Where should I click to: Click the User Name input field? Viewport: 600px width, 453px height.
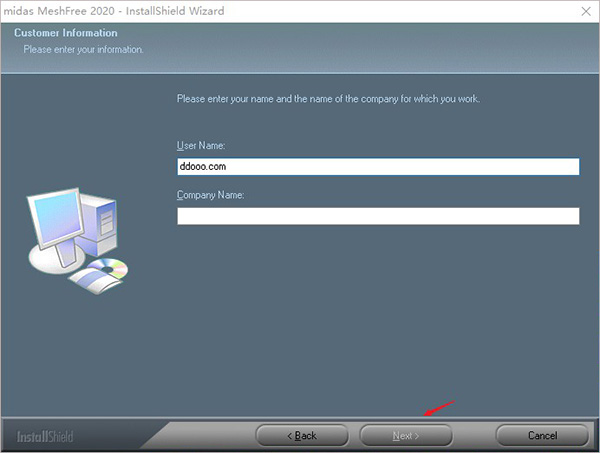tap(378, 167)
